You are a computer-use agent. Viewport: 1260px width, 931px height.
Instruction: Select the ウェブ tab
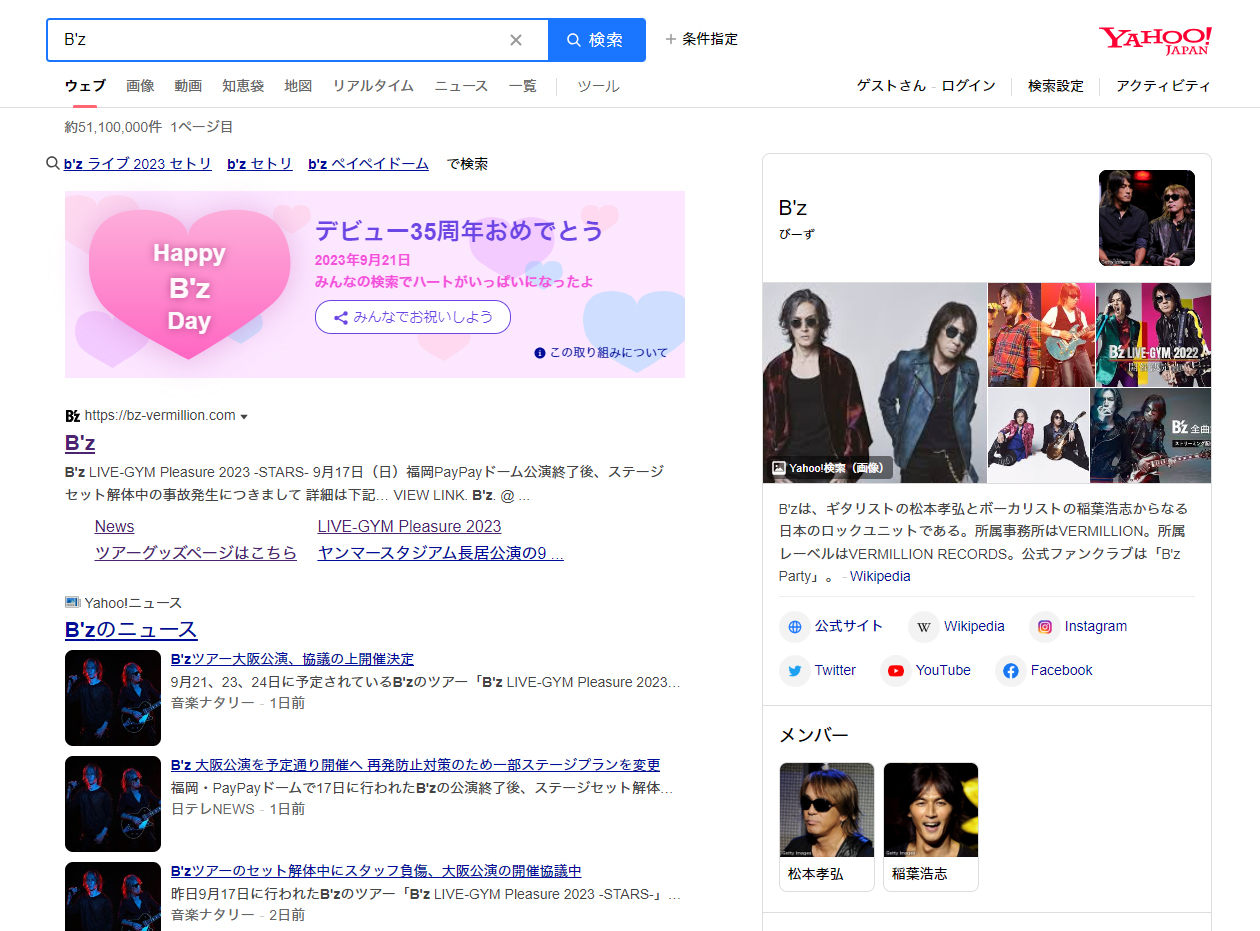click(x=85, y=86)
